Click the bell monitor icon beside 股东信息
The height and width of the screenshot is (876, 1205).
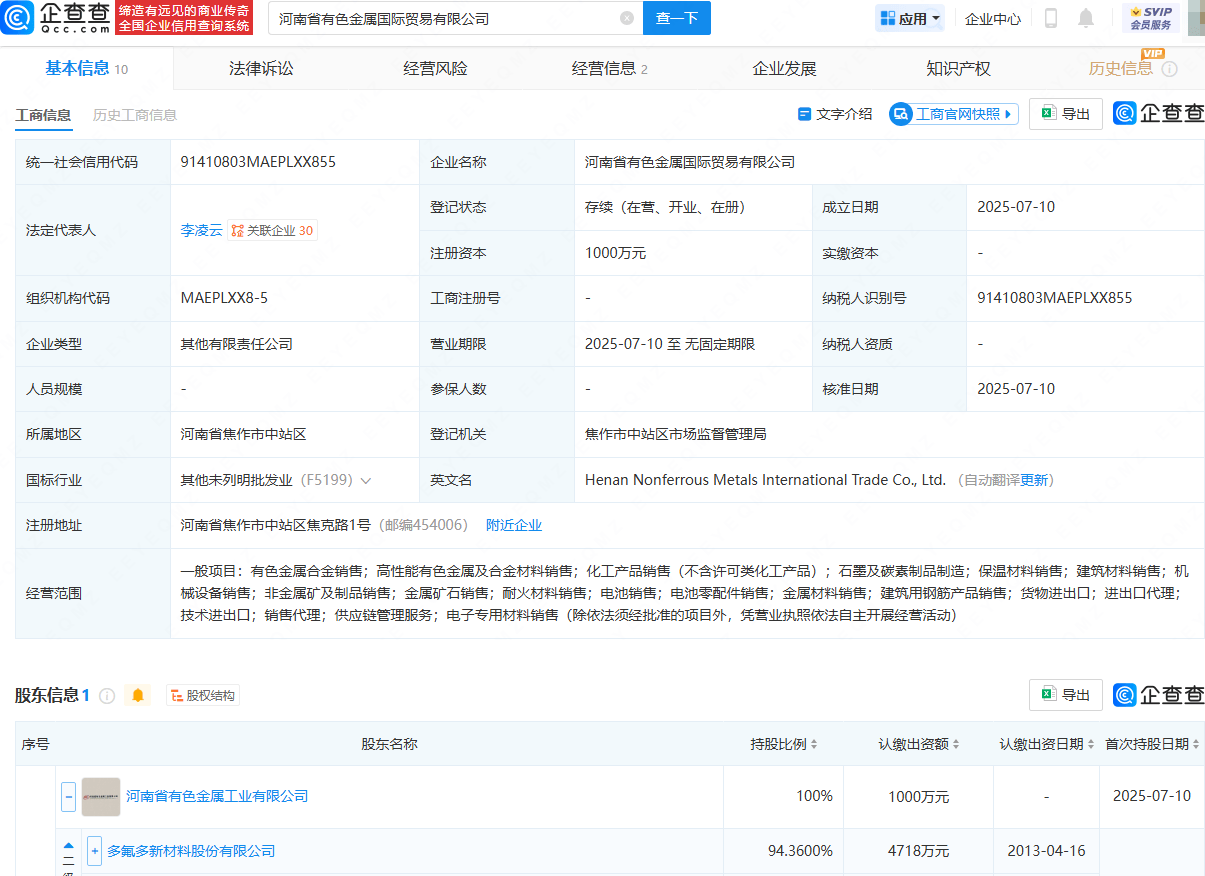tap(138, 695)
